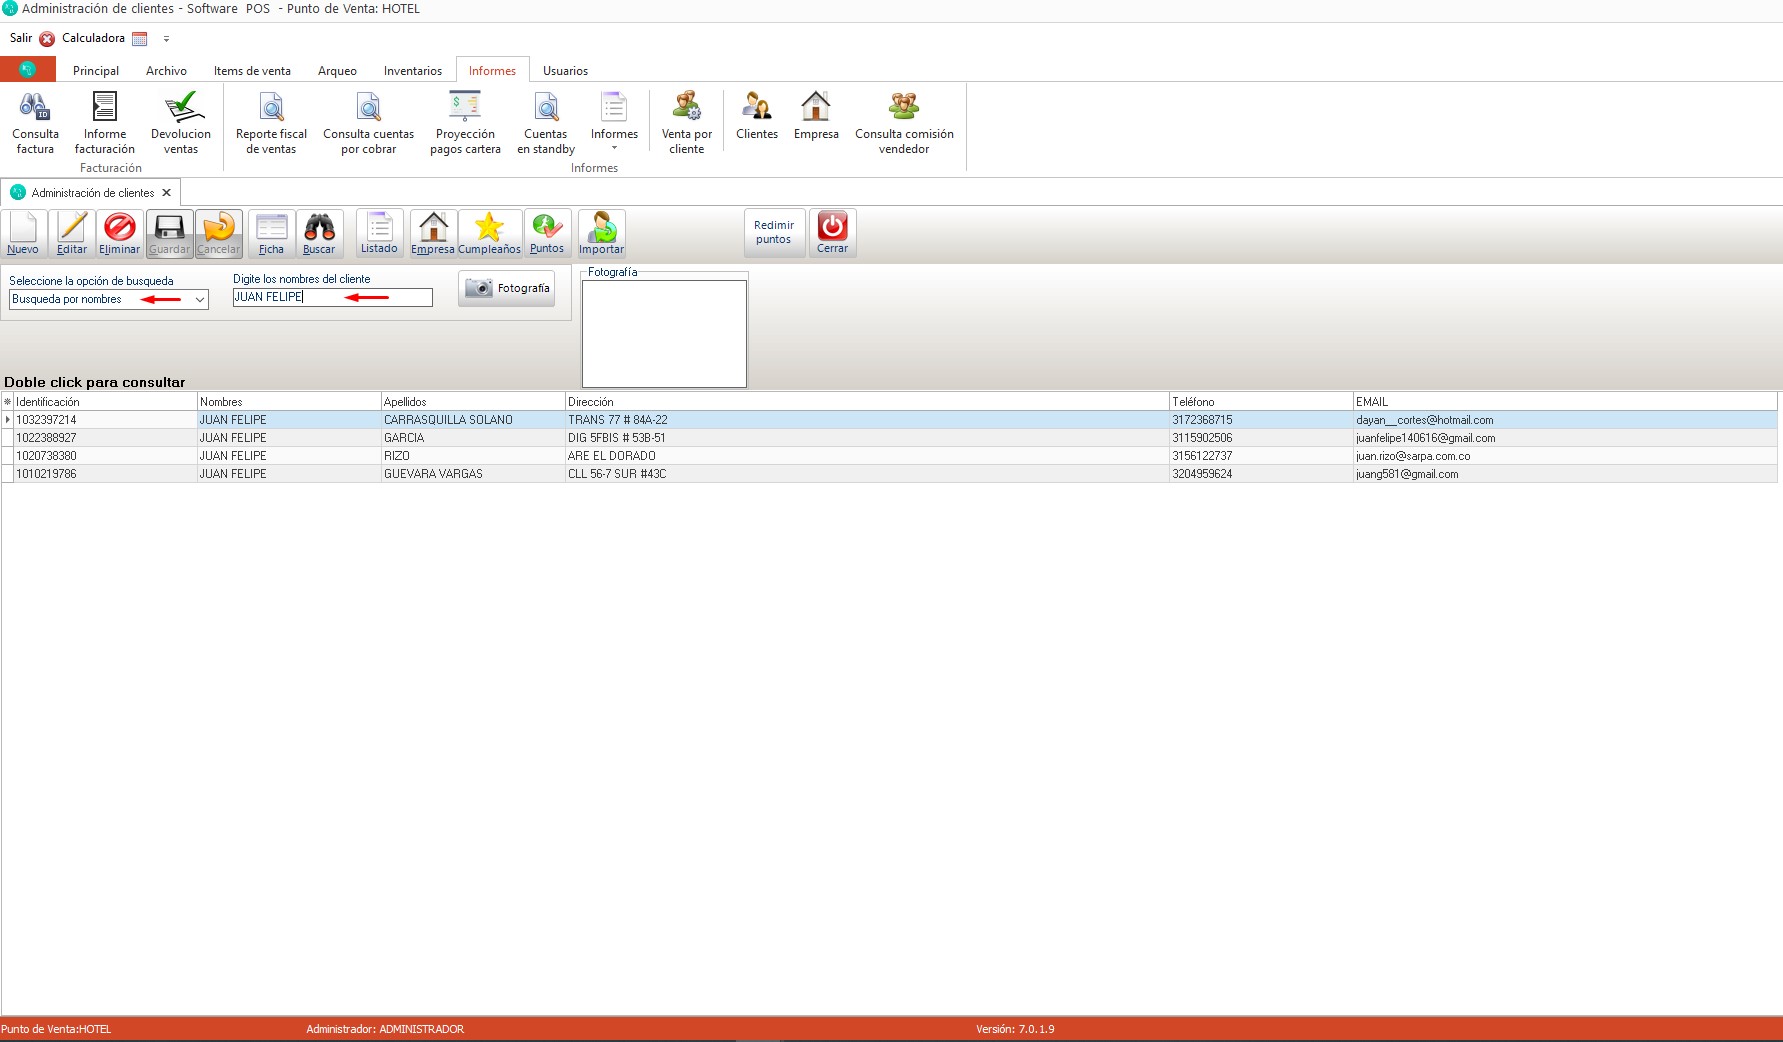
Task: Open Venta por cliente report
Action: [x=687, y=122]
